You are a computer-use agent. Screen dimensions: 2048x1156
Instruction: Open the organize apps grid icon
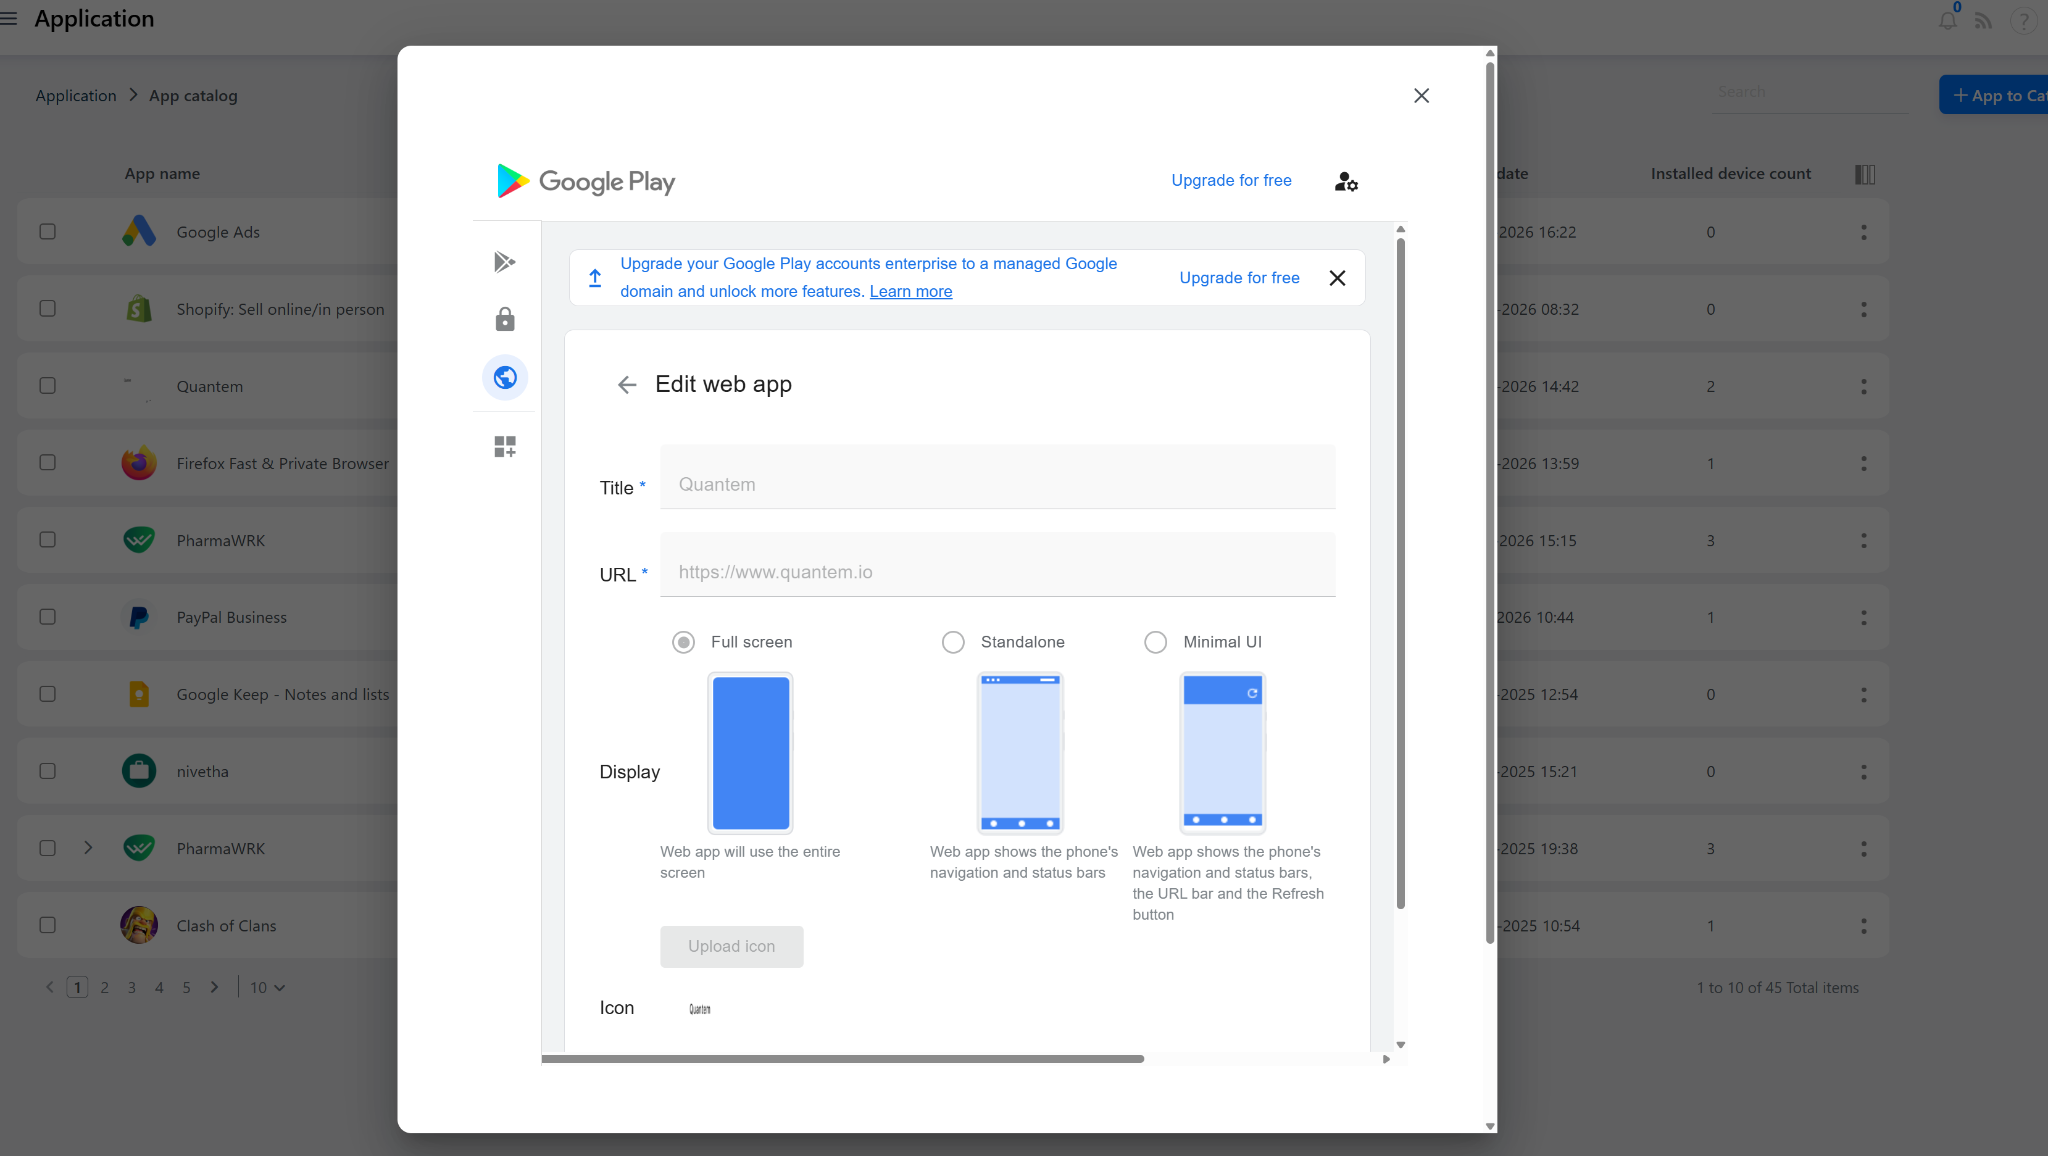(505, 446)
